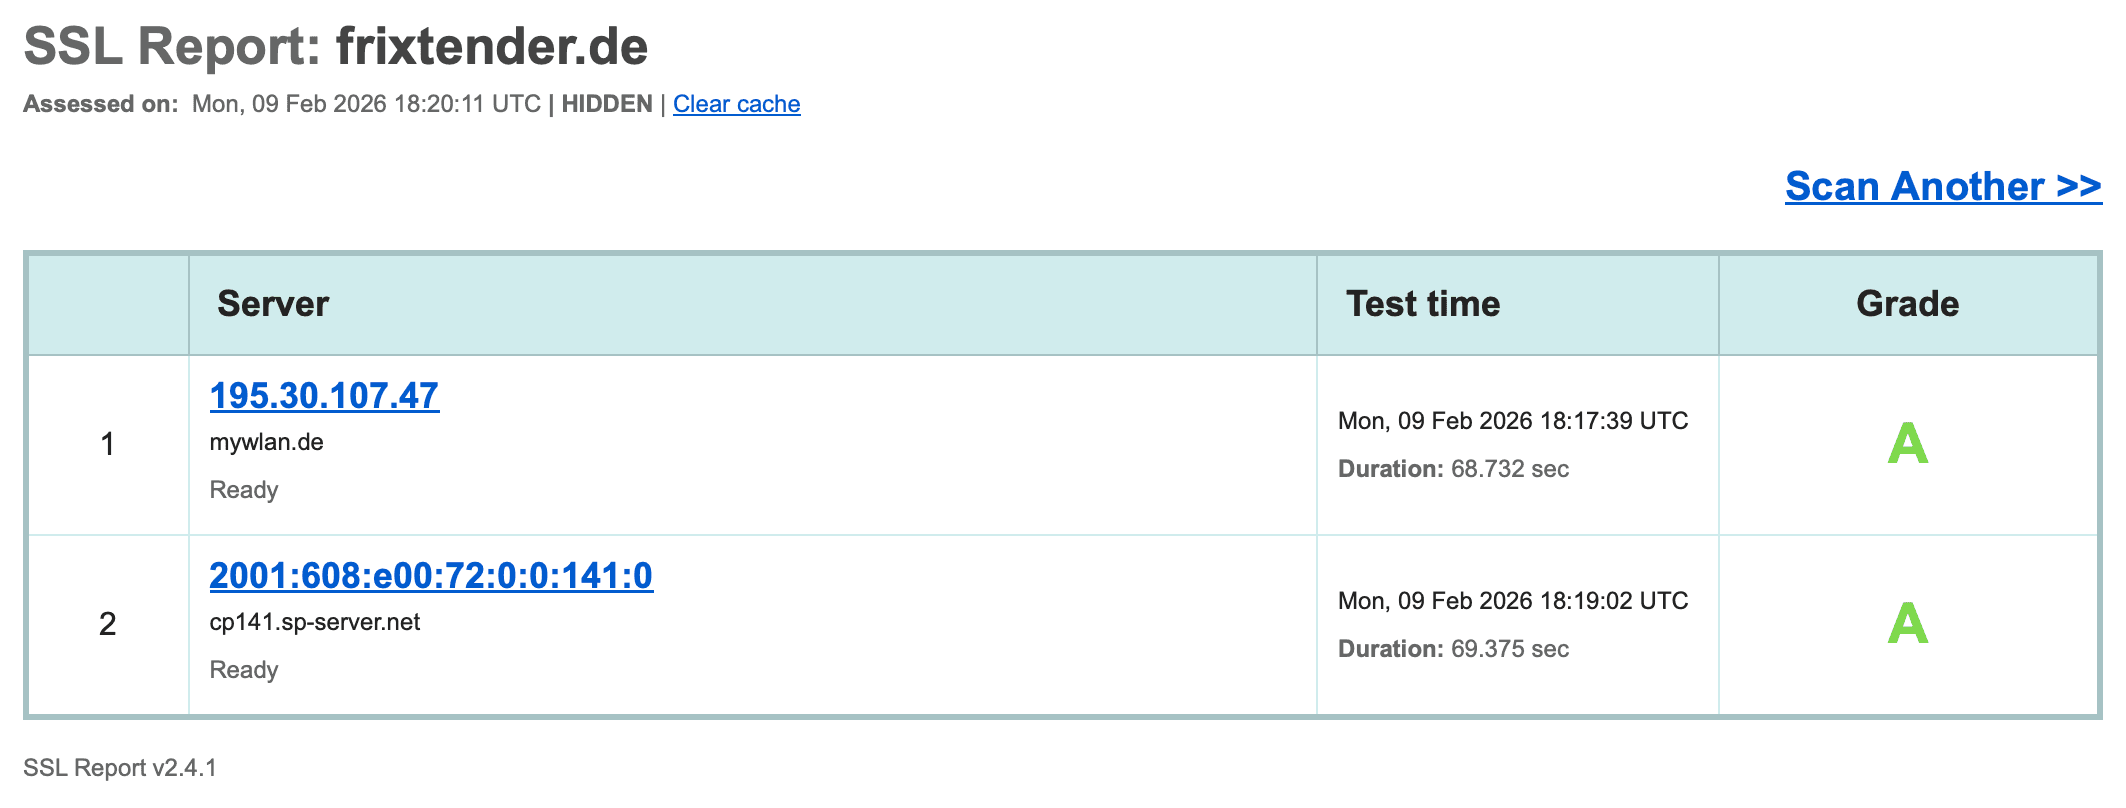2126x808 pixels.
Task: Select the cp141.sp-server.net hostname text
Action: pos(315,622)
